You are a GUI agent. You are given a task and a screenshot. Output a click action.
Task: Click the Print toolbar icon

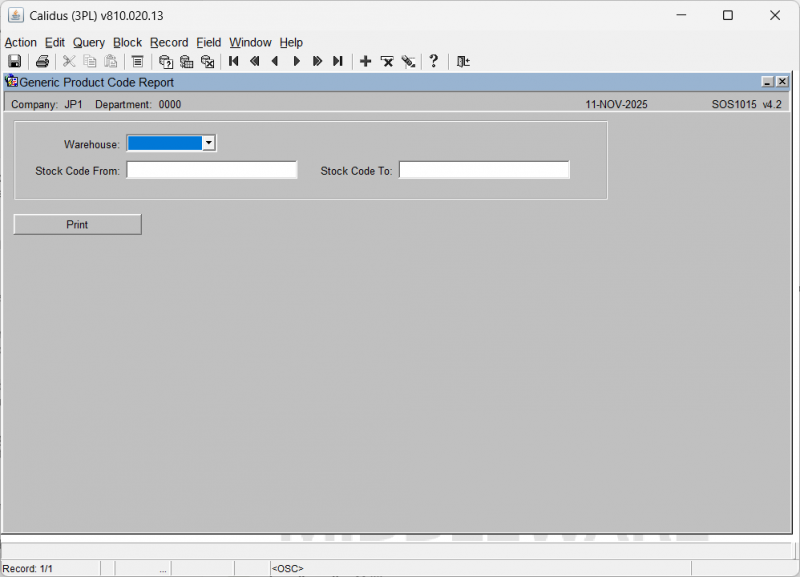(42, 62)
